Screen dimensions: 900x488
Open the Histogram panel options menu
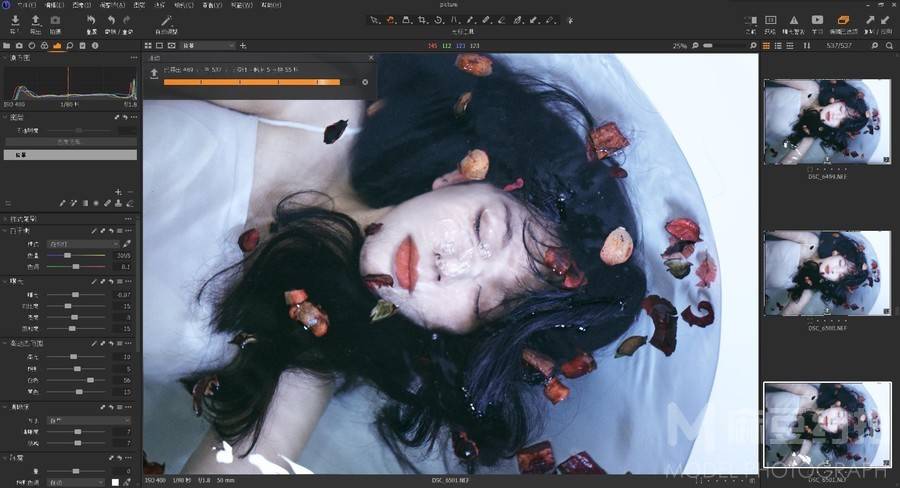pyautogui.click(x=133, y=58)
